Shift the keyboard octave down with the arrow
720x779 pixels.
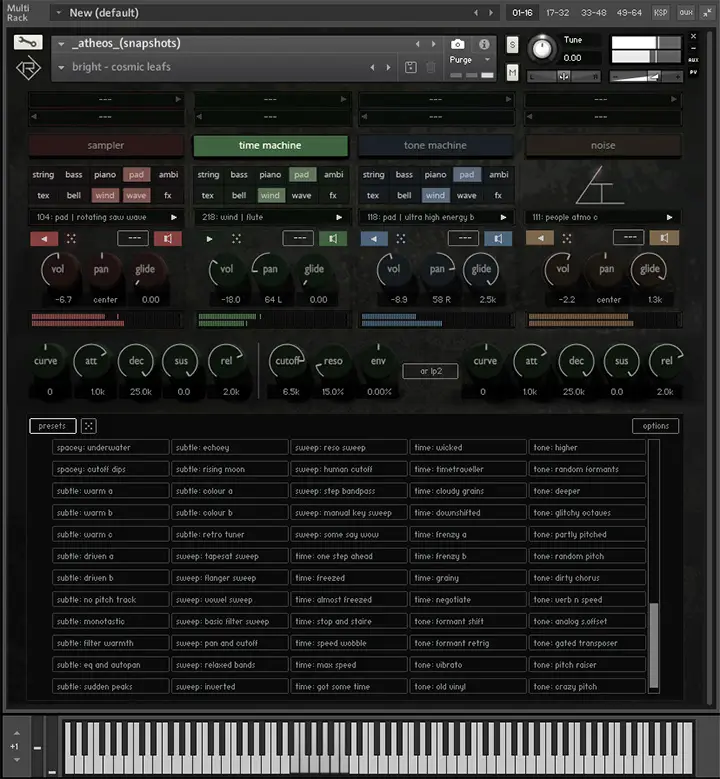click(x=17, y=760)
